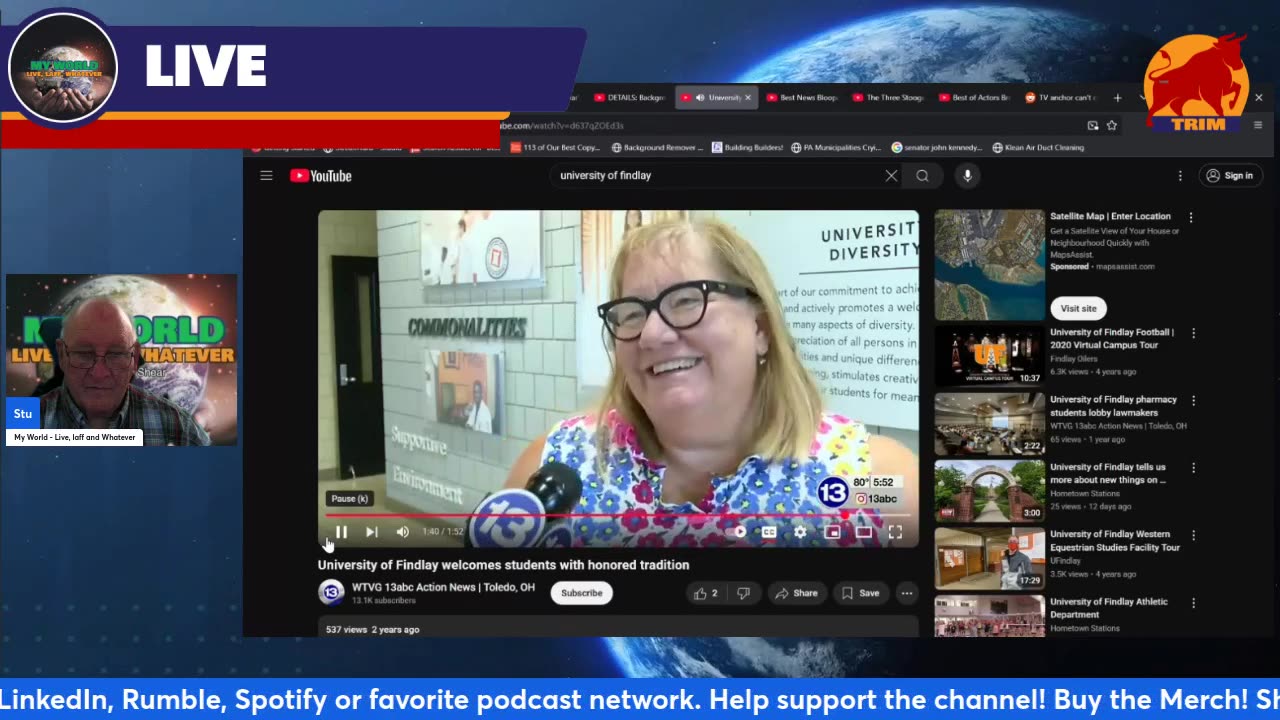This screenshot has height=720, width=1280.
Task: Open pharmacy students lobby lawmakers title
Action: [x=1113, y=405]
